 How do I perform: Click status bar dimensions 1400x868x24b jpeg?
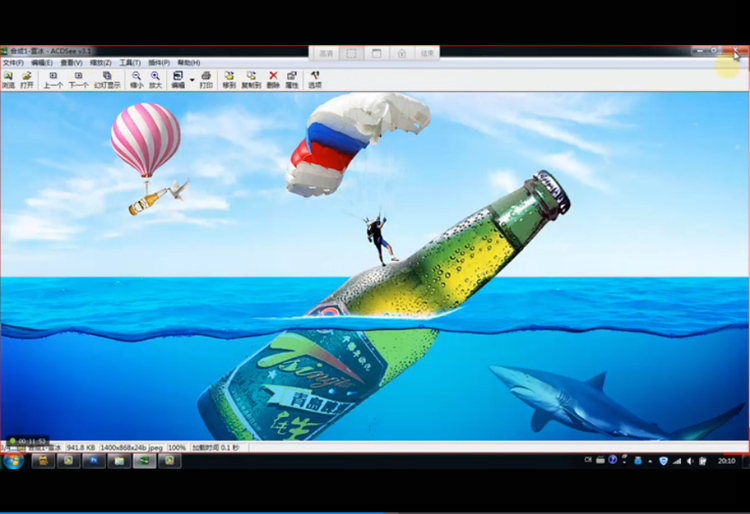[132, 448]
